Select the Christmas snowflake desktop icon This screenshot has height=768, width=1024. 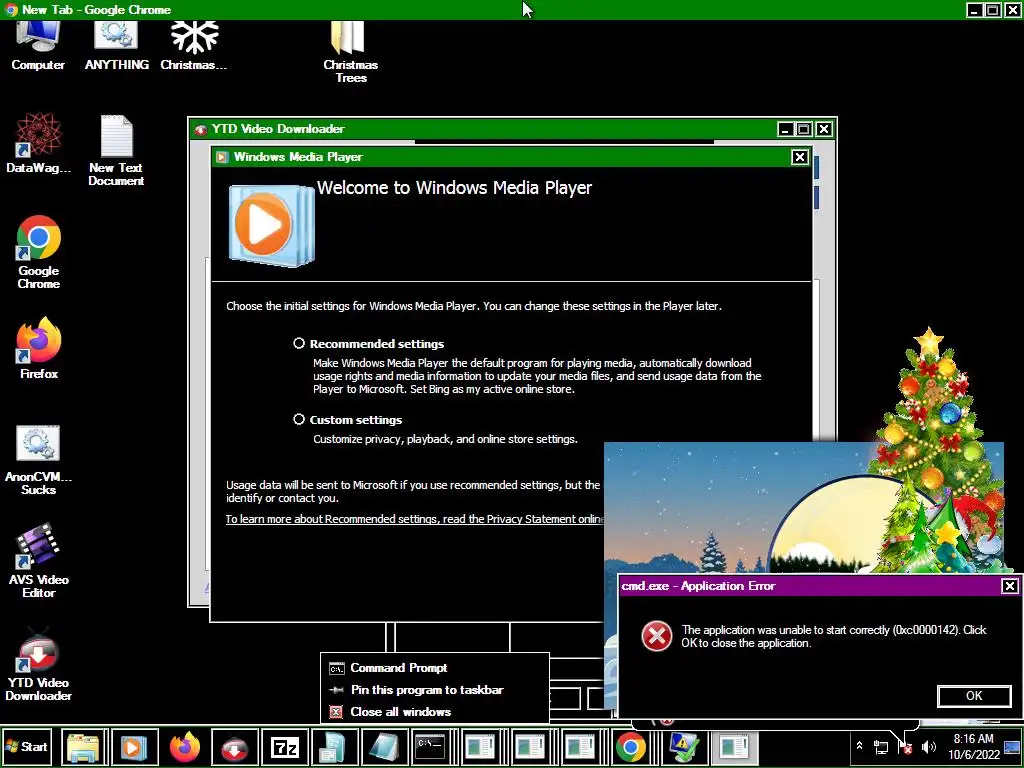pyautogui.click(x=194, y=44)
